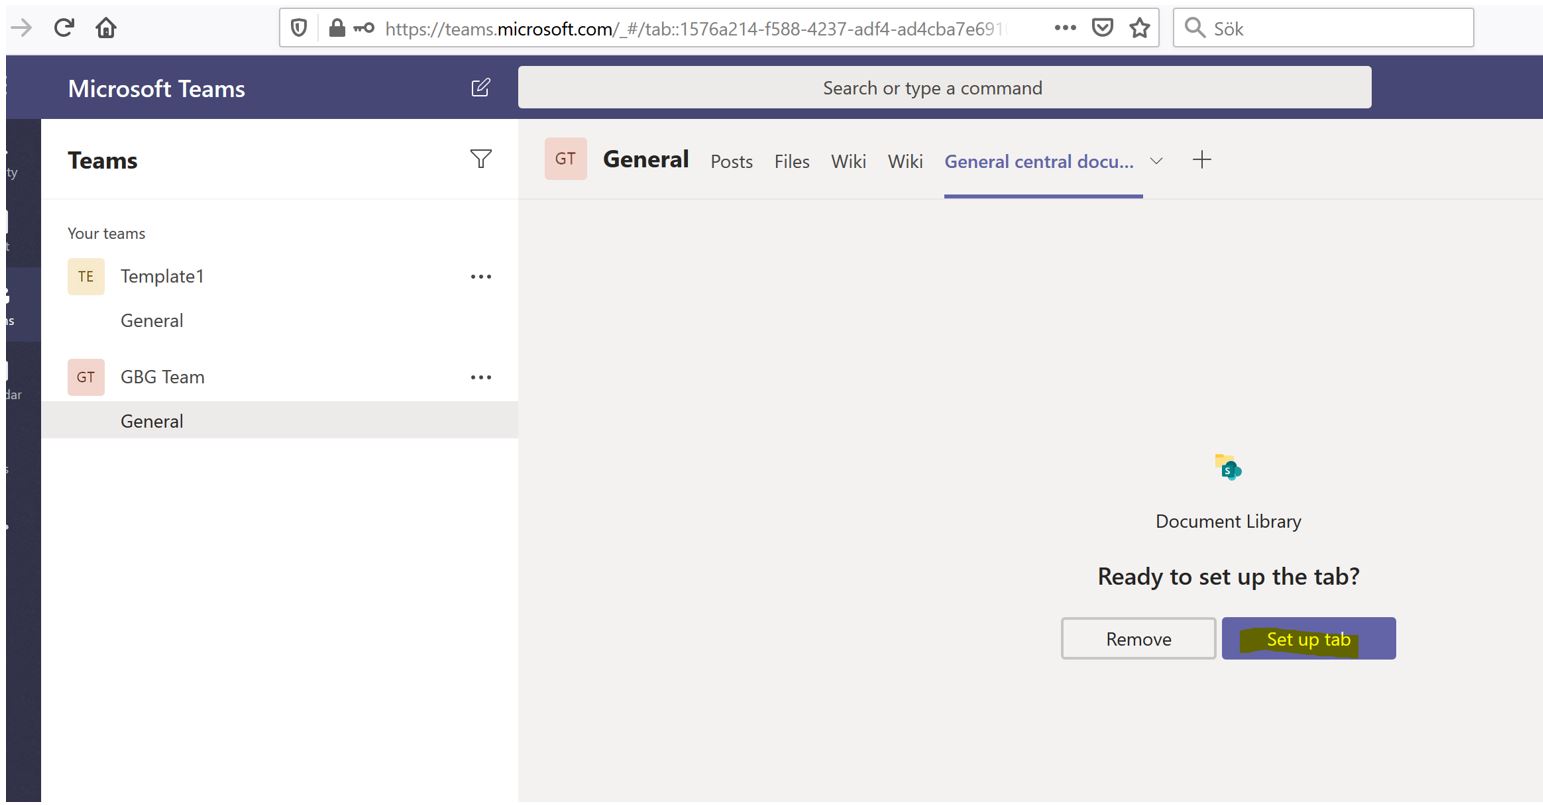The width and height of the screenshot is (1543, 805).
Task: Click the browser forward arrow icon
Action: point(20,27)
